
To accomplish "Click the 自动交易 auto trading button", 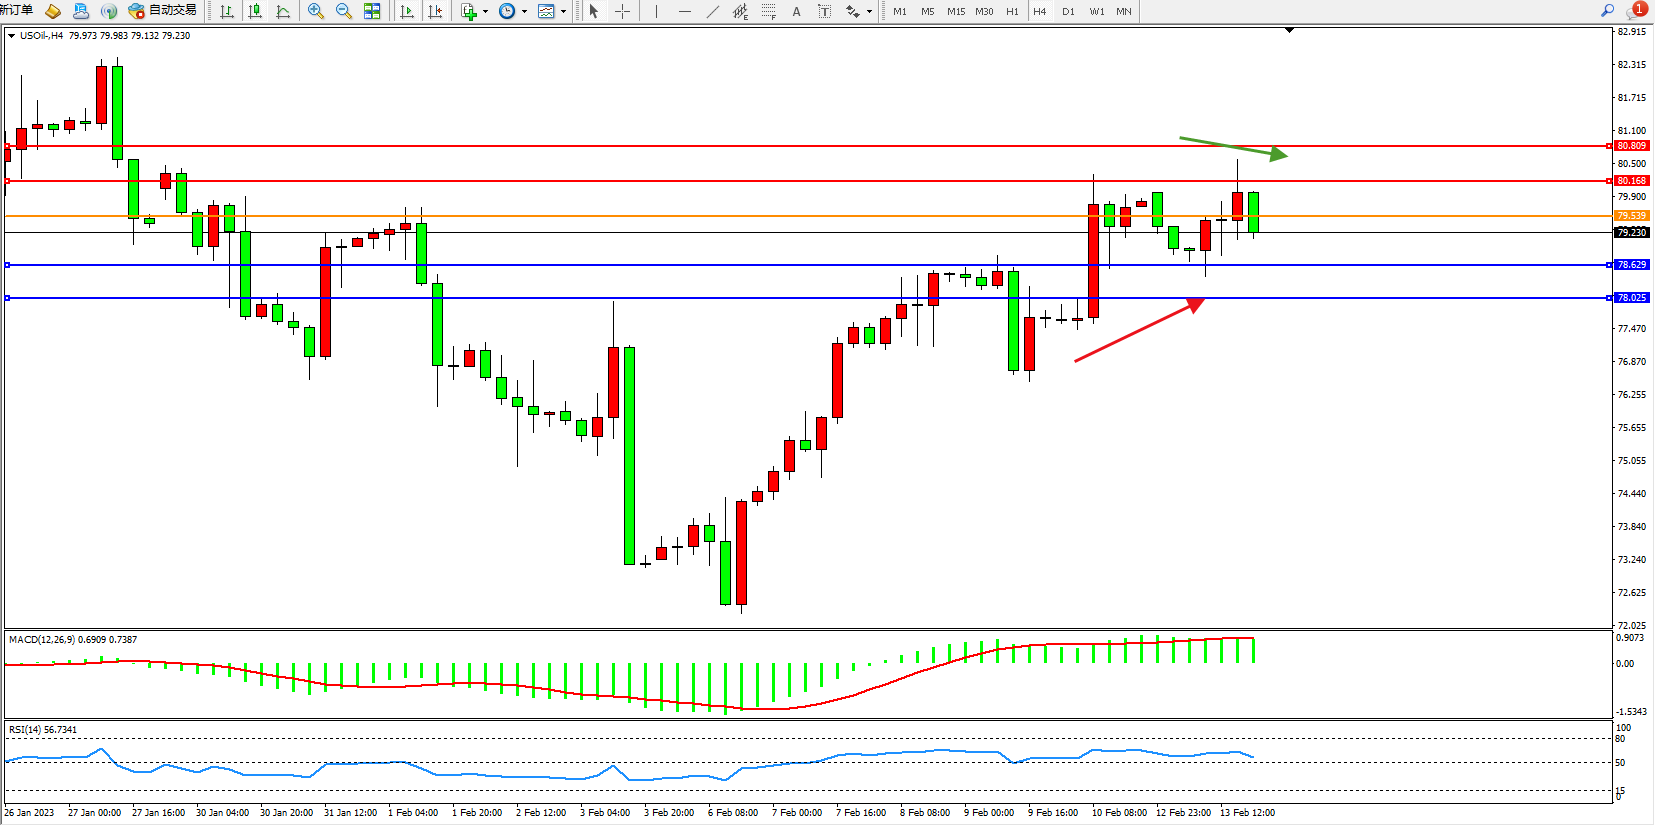I will (163, 10).
